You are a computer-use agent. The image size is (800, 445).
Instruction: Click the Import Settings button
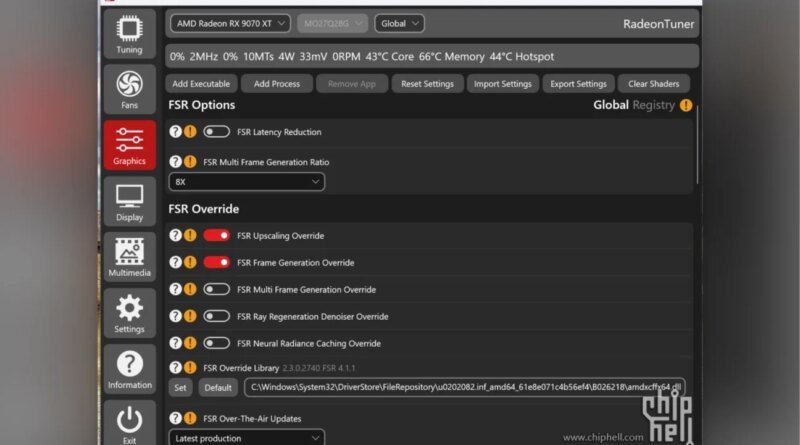click(x=503, y=84)
